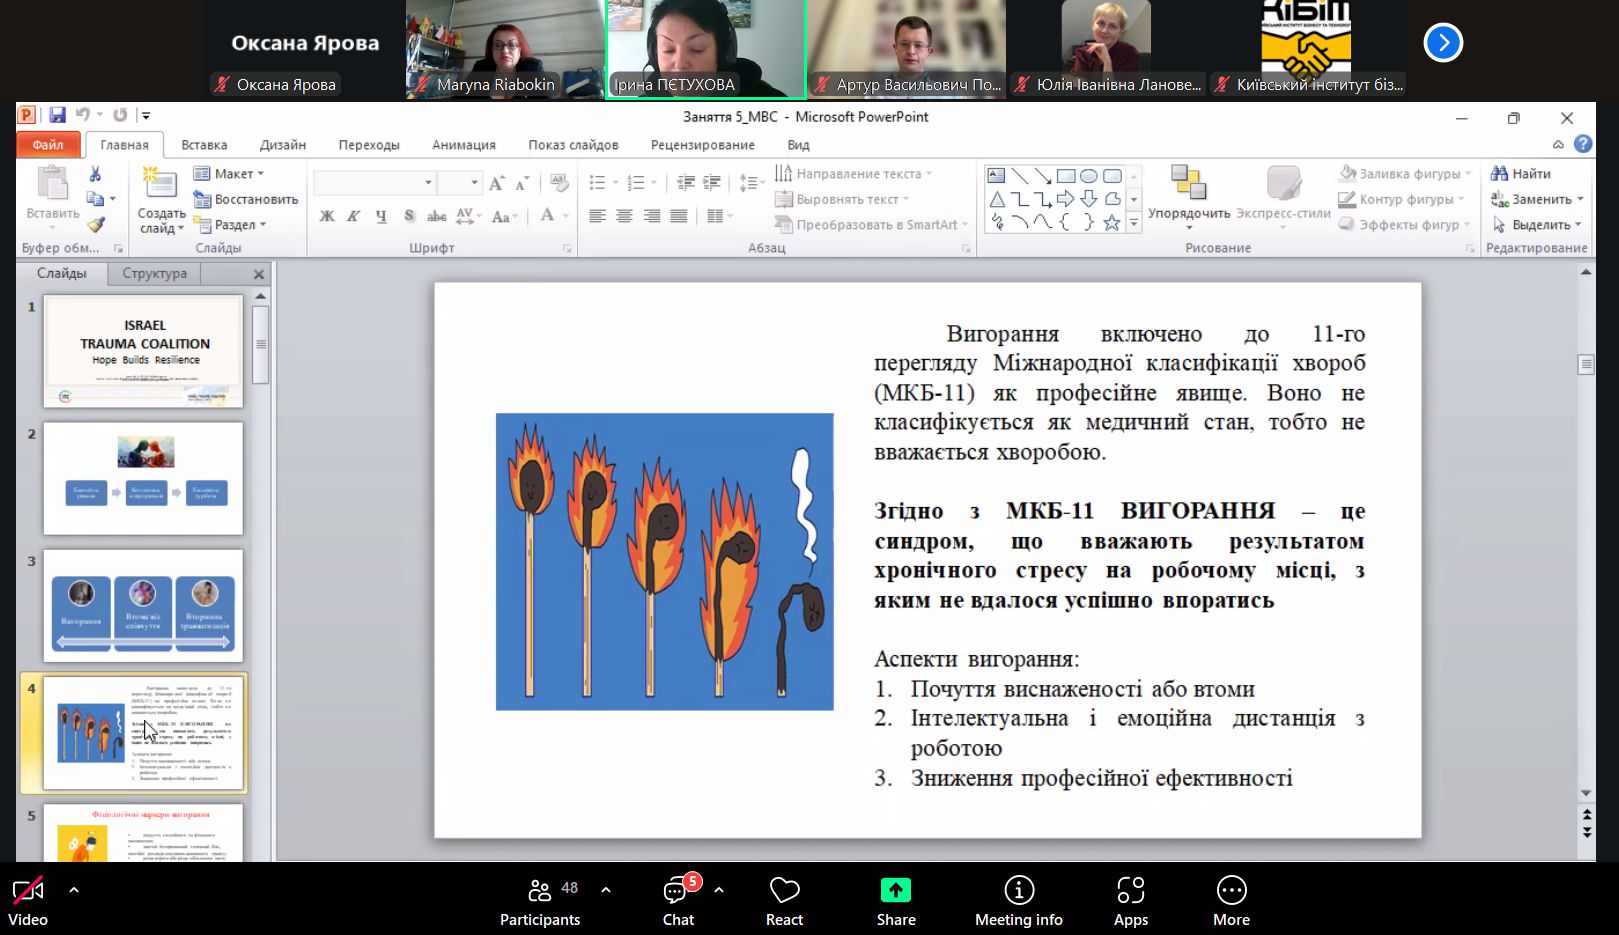Click the Найти (Find) binoculars button
The width and height of the screenshot is (1619, 935).
tap(1521, 173)
